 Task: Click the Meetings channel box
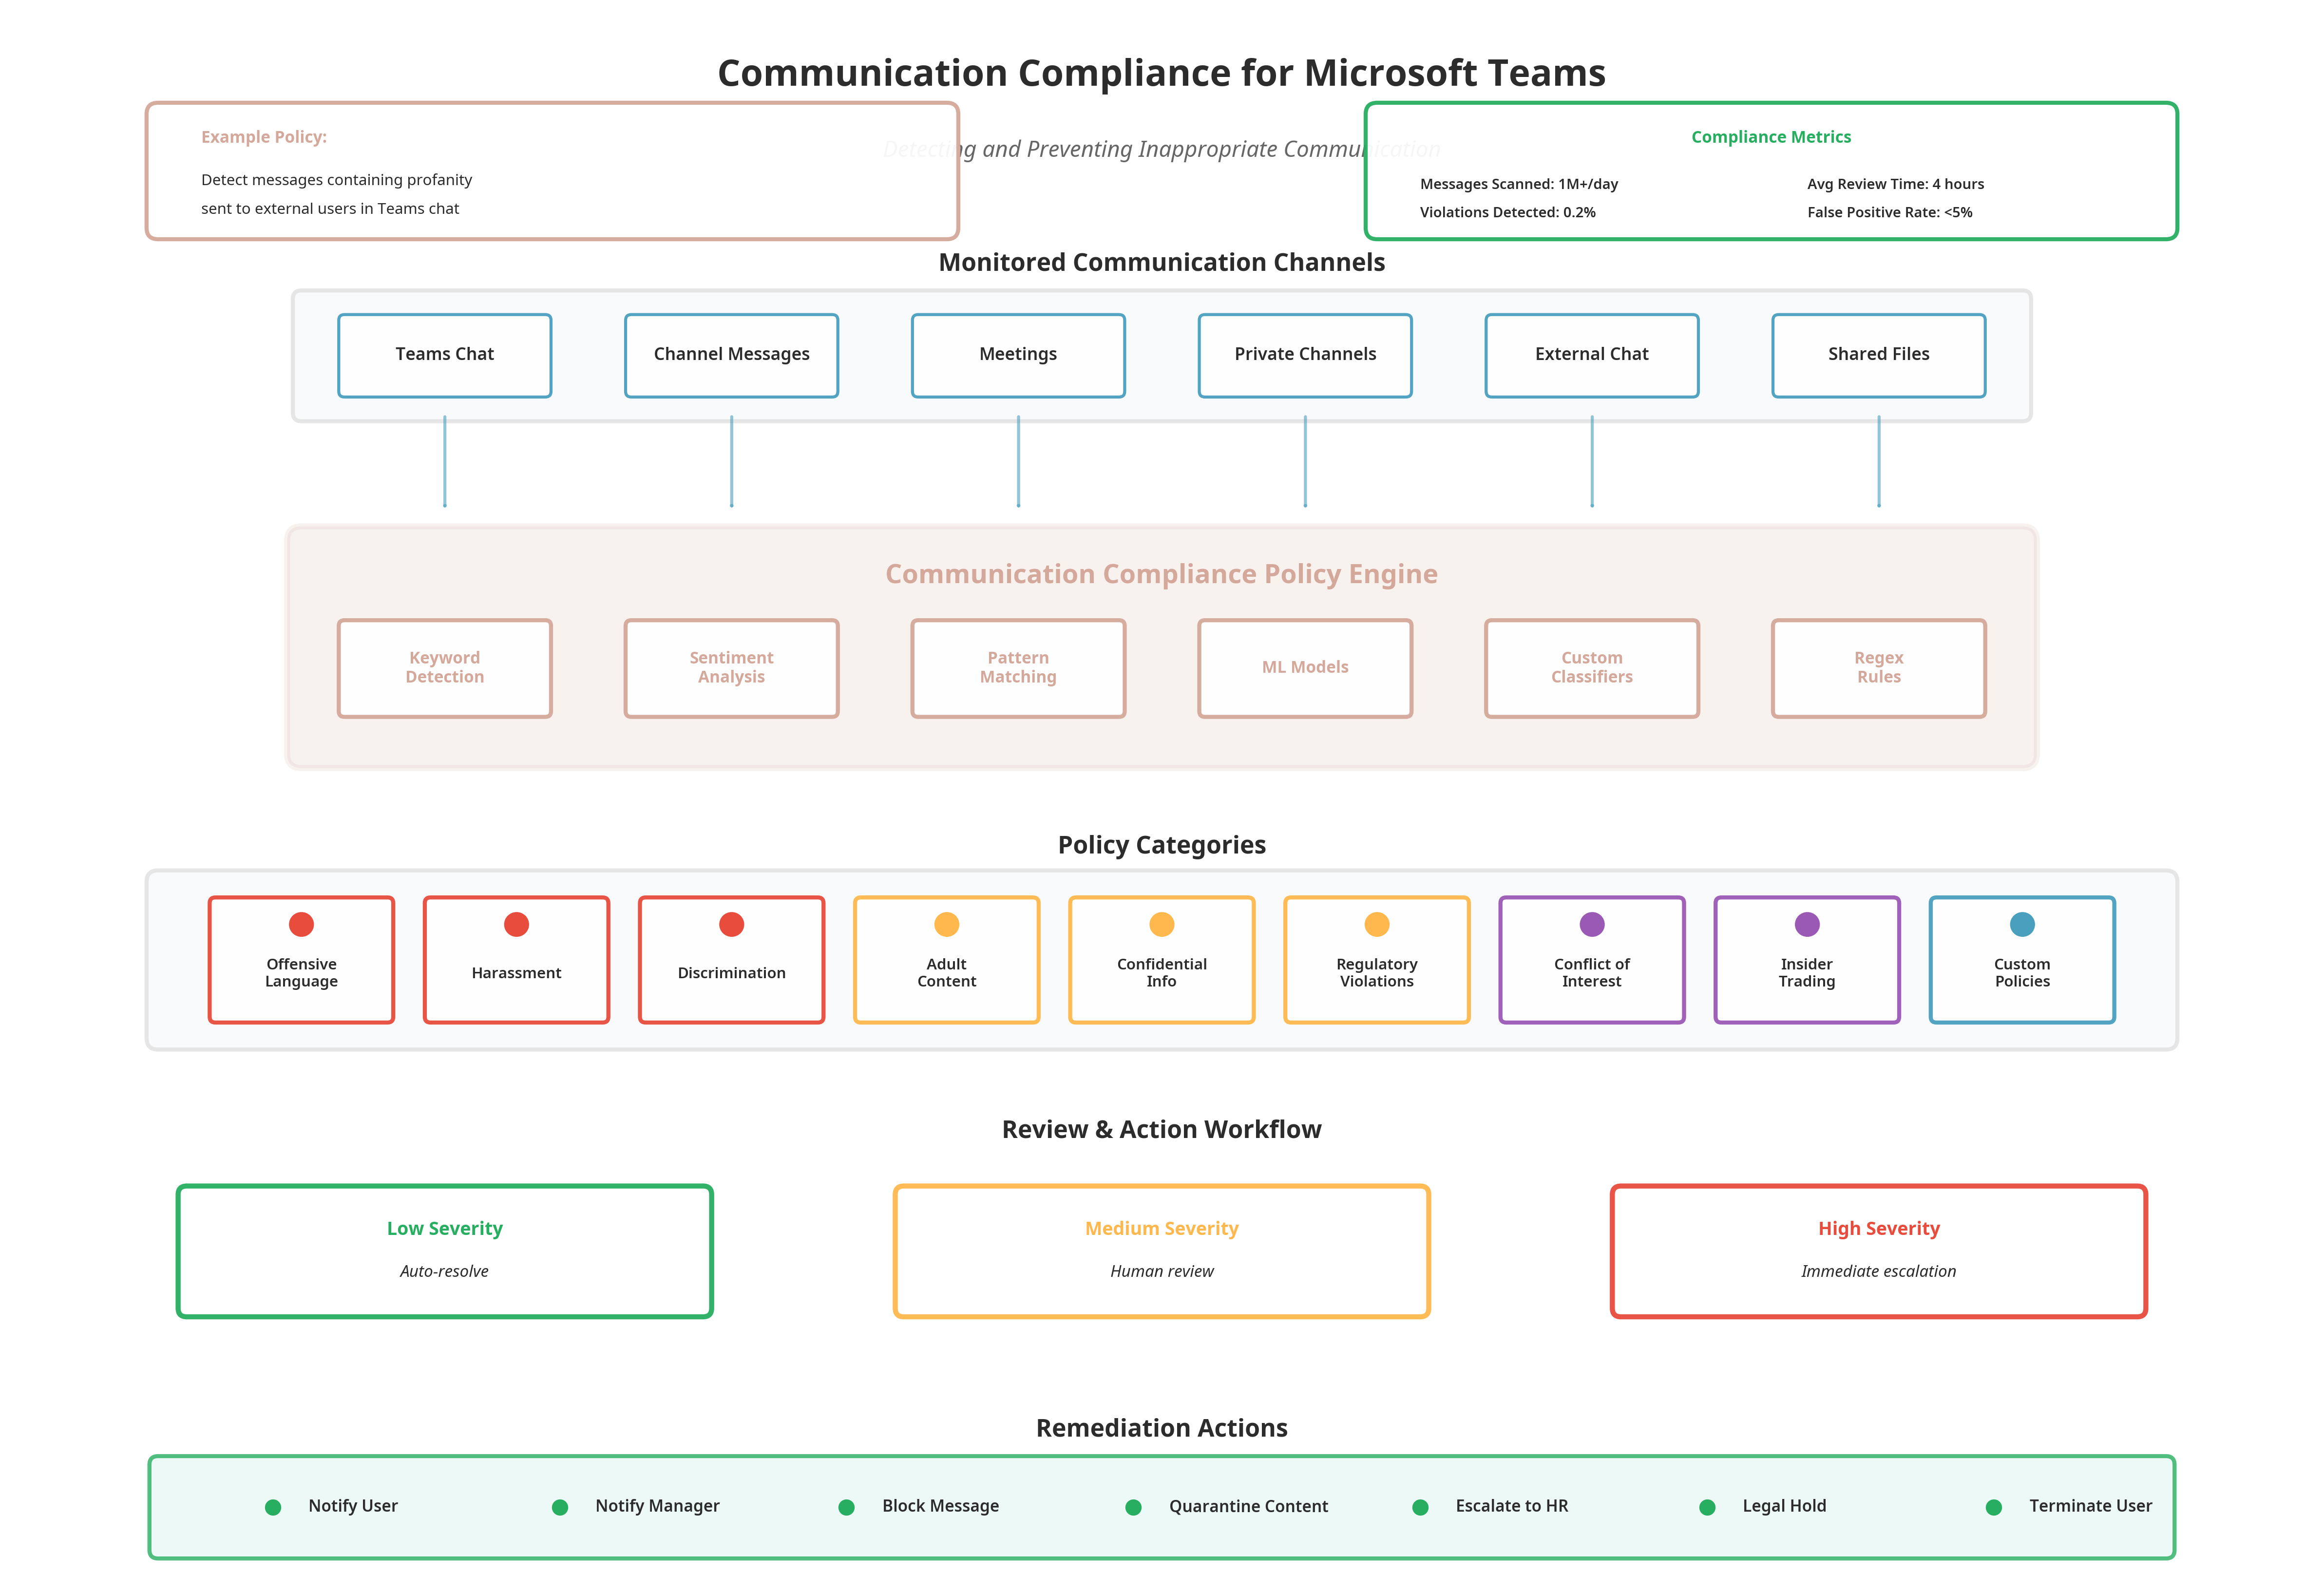[x=1018, y=355]
